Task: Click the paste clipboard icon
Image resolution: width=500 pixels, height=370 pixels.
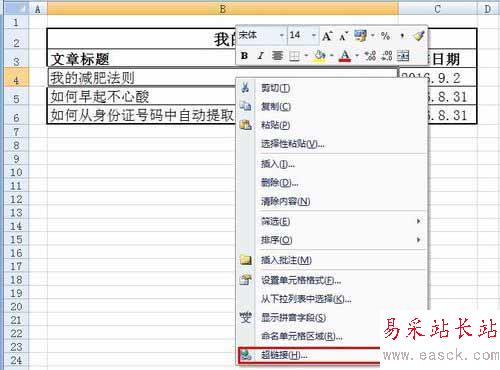Action: (246, 125)
